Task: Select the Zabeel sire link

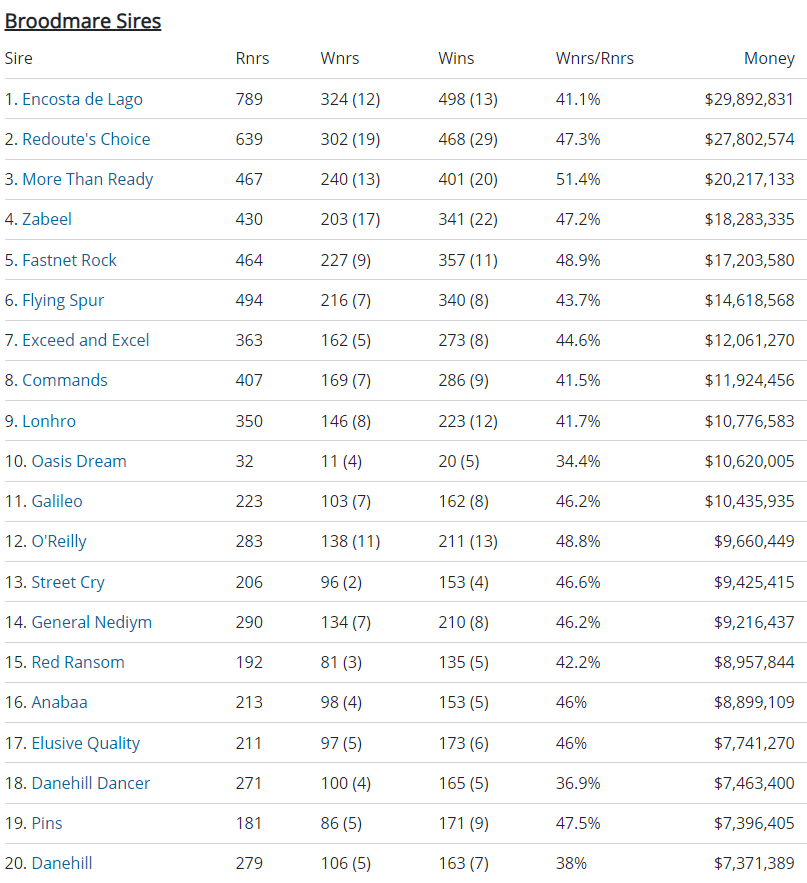Action: [47, 219]
